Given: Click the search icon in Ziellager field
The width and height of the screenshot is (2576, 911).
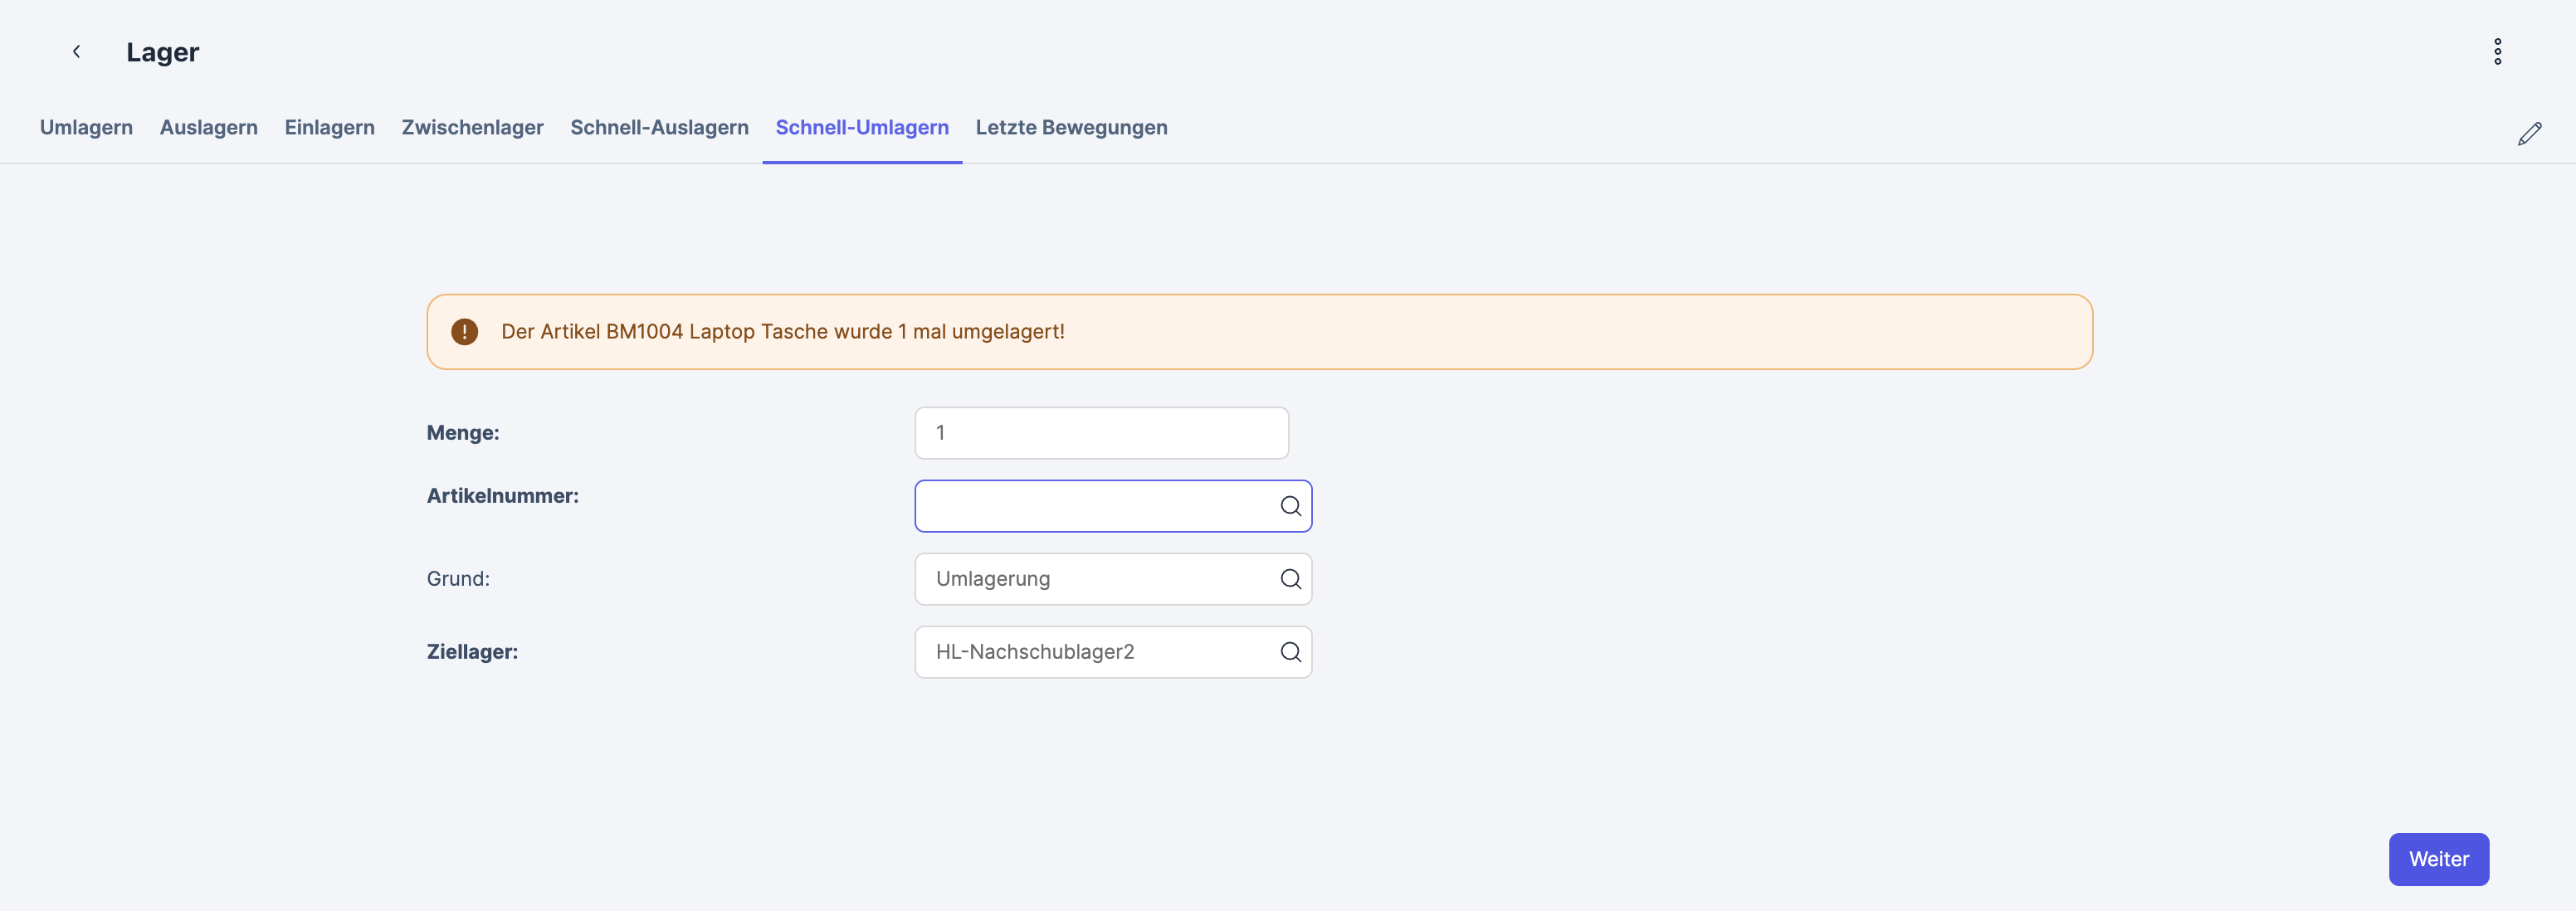Looking at the screenshot, I should pyautogui.click(x=1290, y=652).
